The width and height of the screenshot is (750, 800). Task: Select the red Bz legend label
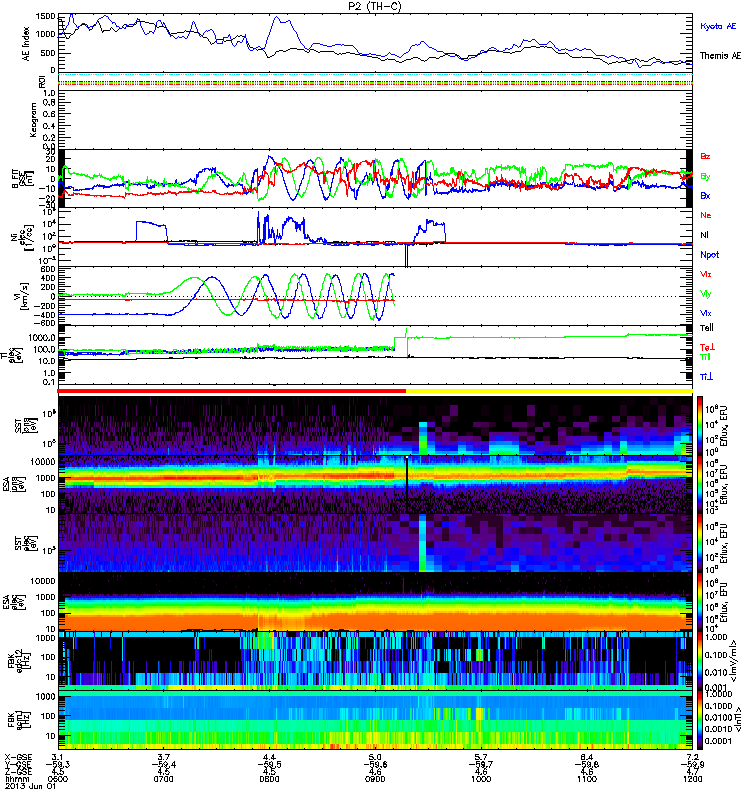coord(705,156)
